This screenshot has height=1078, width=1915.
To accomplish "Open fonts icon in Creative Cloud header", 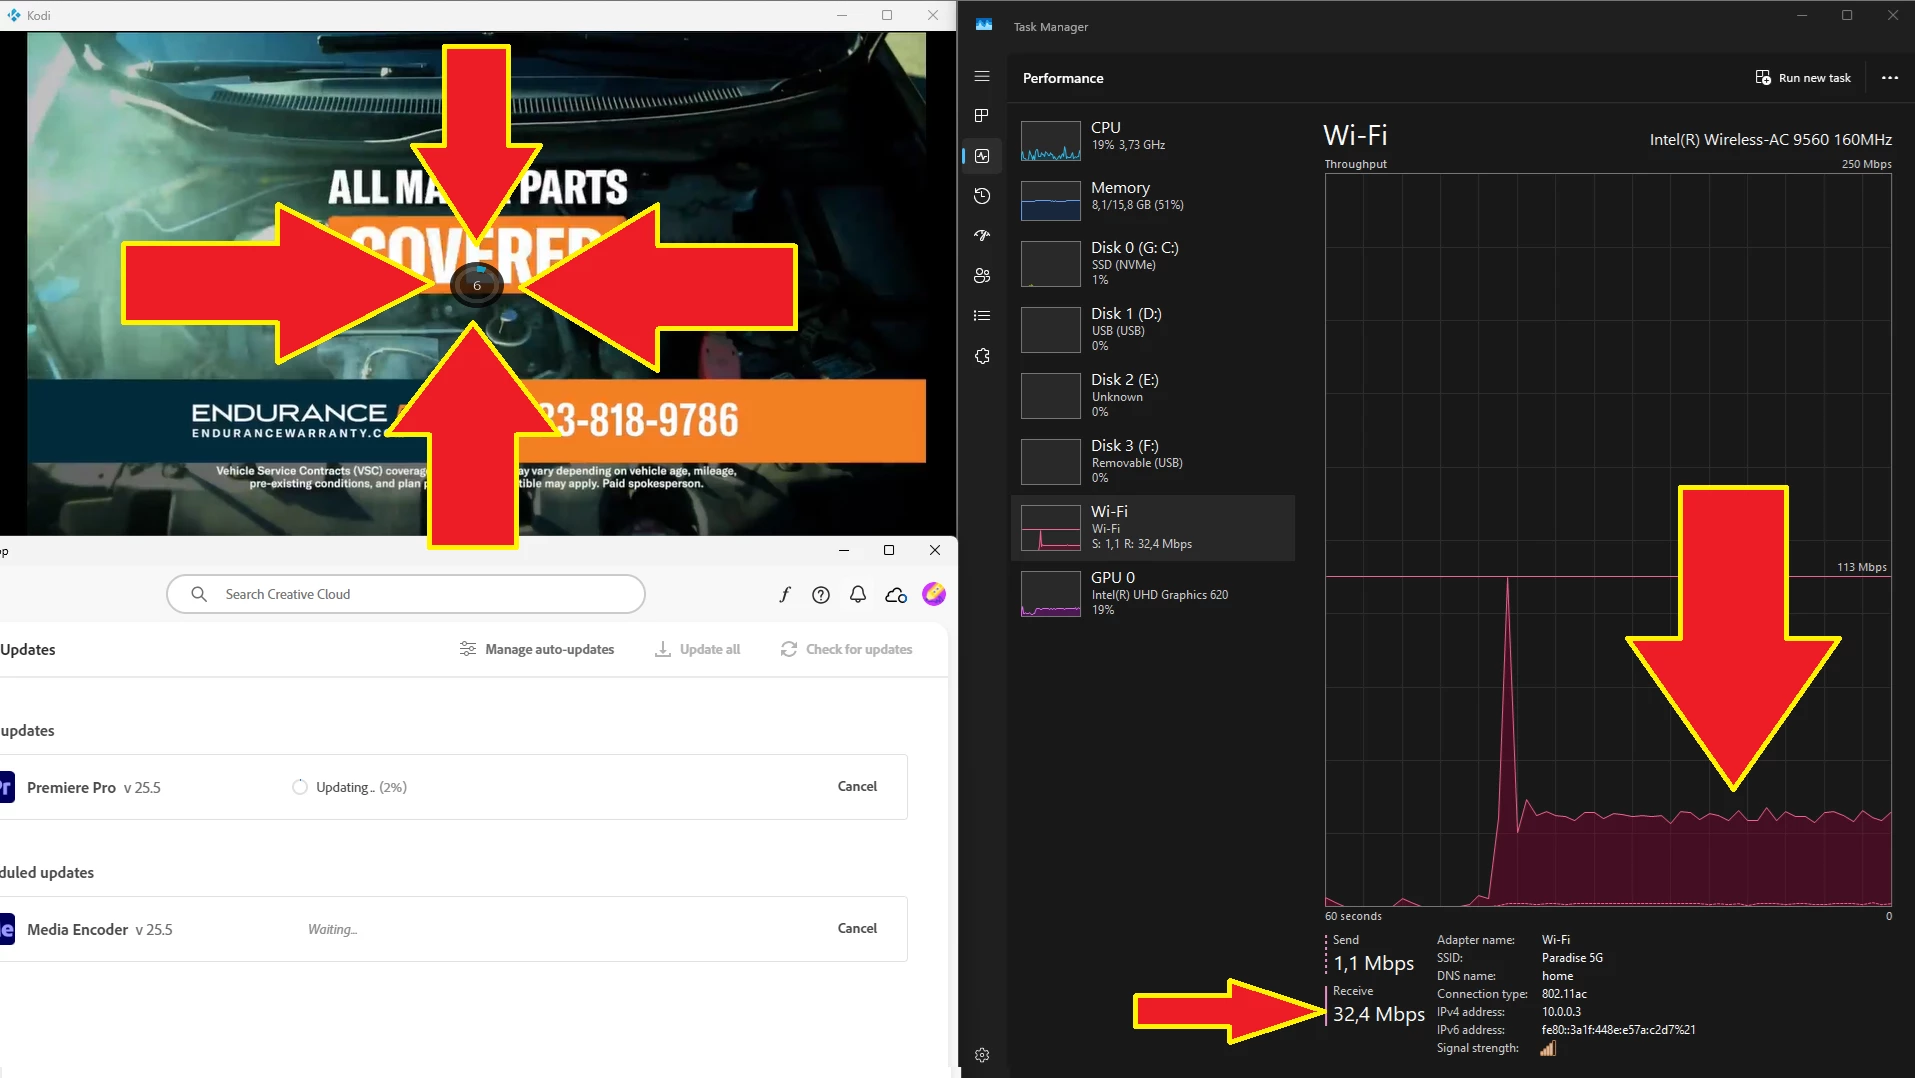I will [785, 595].
